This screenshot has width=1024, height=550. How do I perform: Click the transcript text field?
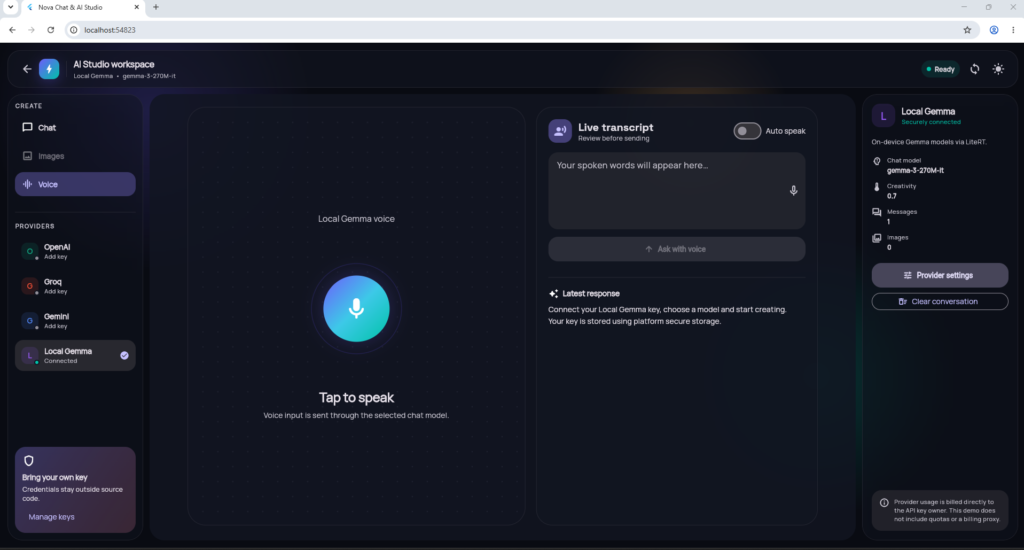pos(677,191)
